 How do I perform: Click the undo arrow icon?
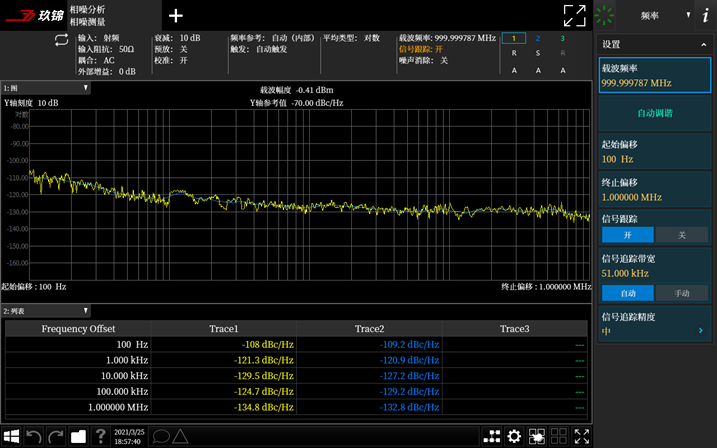(x=33, y=436)
